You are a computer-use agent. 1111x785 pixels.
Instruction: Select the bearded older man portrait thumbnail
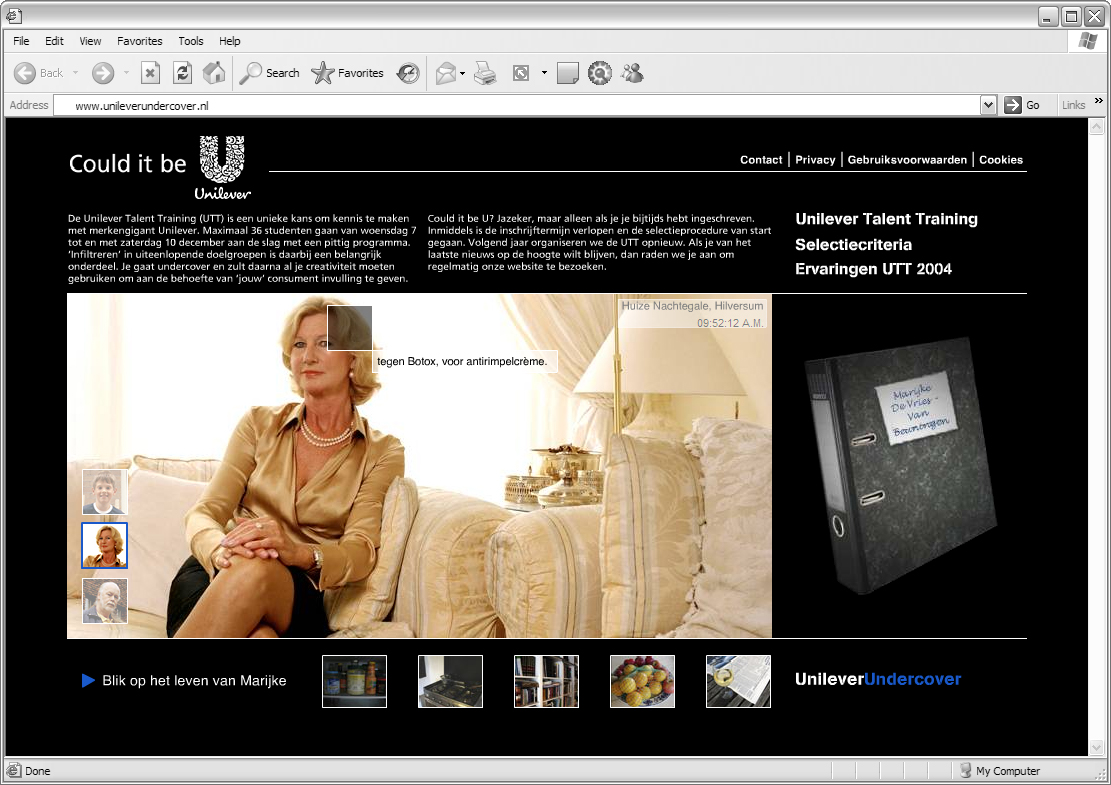[105, 601]
